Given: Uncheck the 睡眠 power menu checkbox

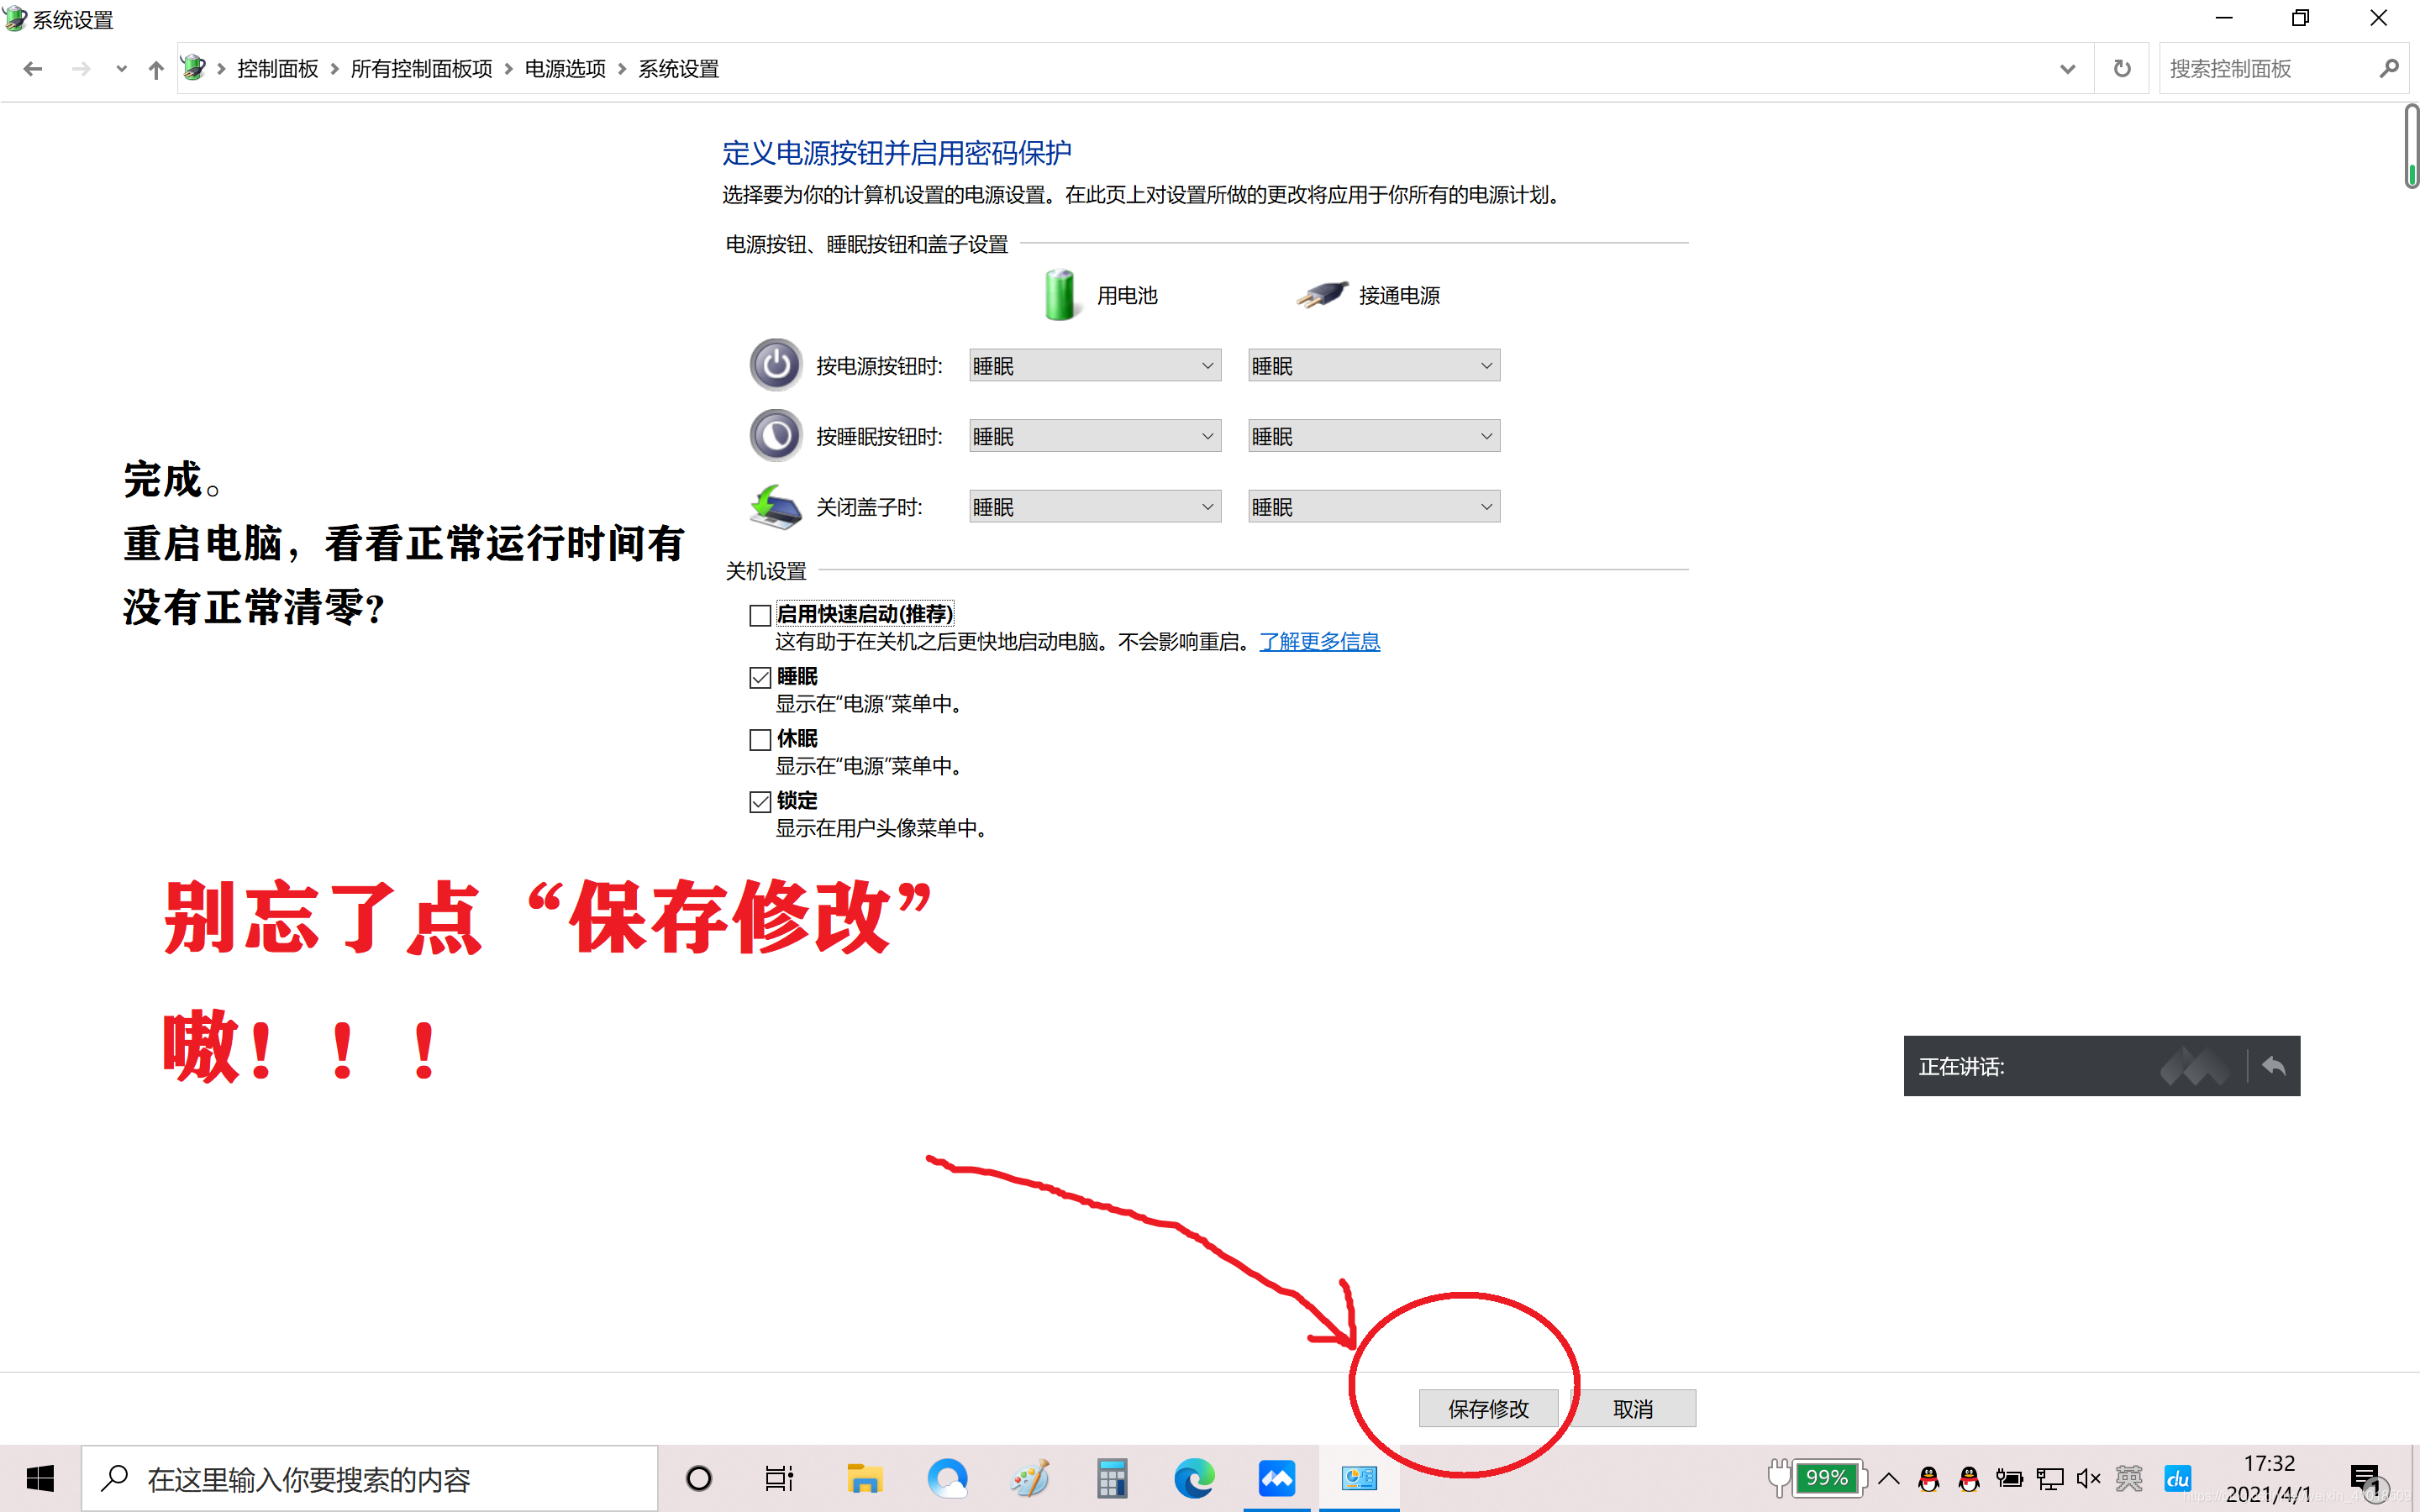Looking at the screenshot, I should tap(760, 677).
